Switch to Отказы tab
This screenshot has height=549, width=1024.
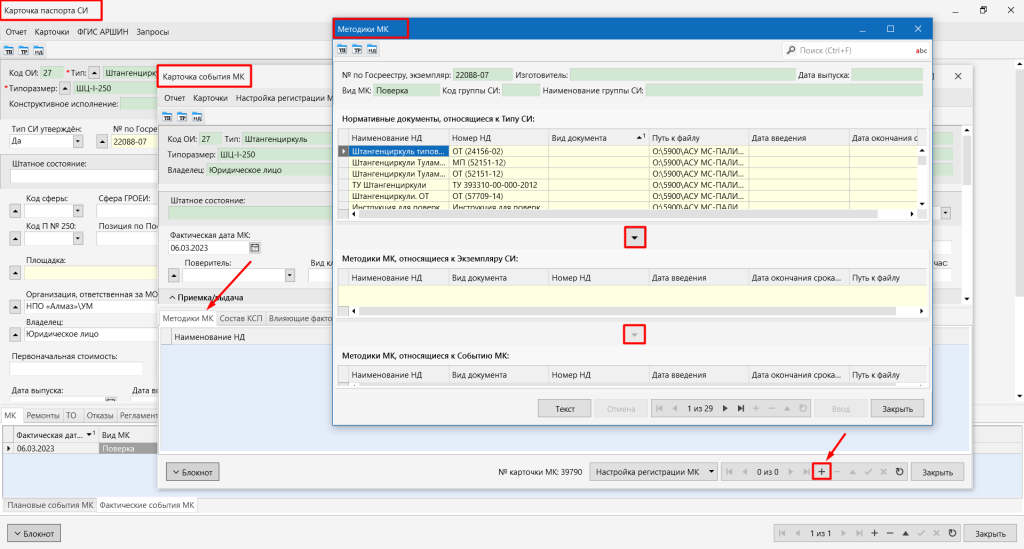100,415
